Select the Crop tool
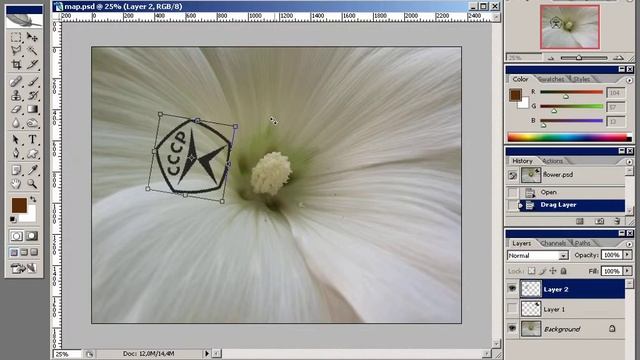Image resolution: width=640 pixels, height=360 pixels. [16, 64]
